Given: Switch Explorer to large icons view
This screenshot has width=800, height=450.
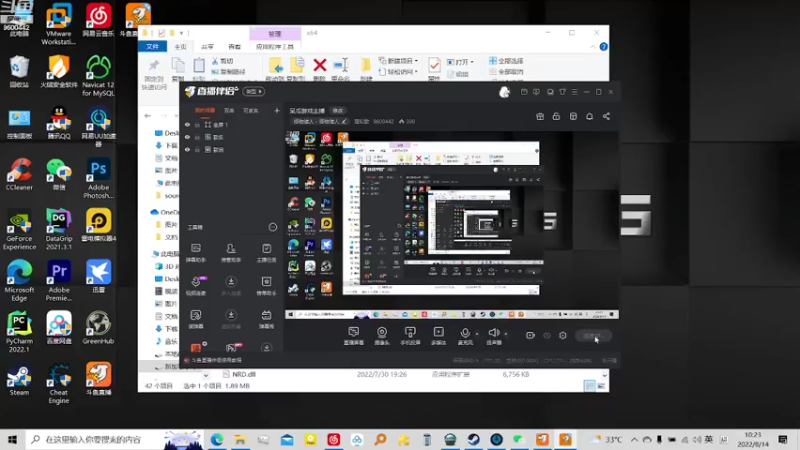Looking at the screenshot, I should pyautogui.click(x=601, y=386).
